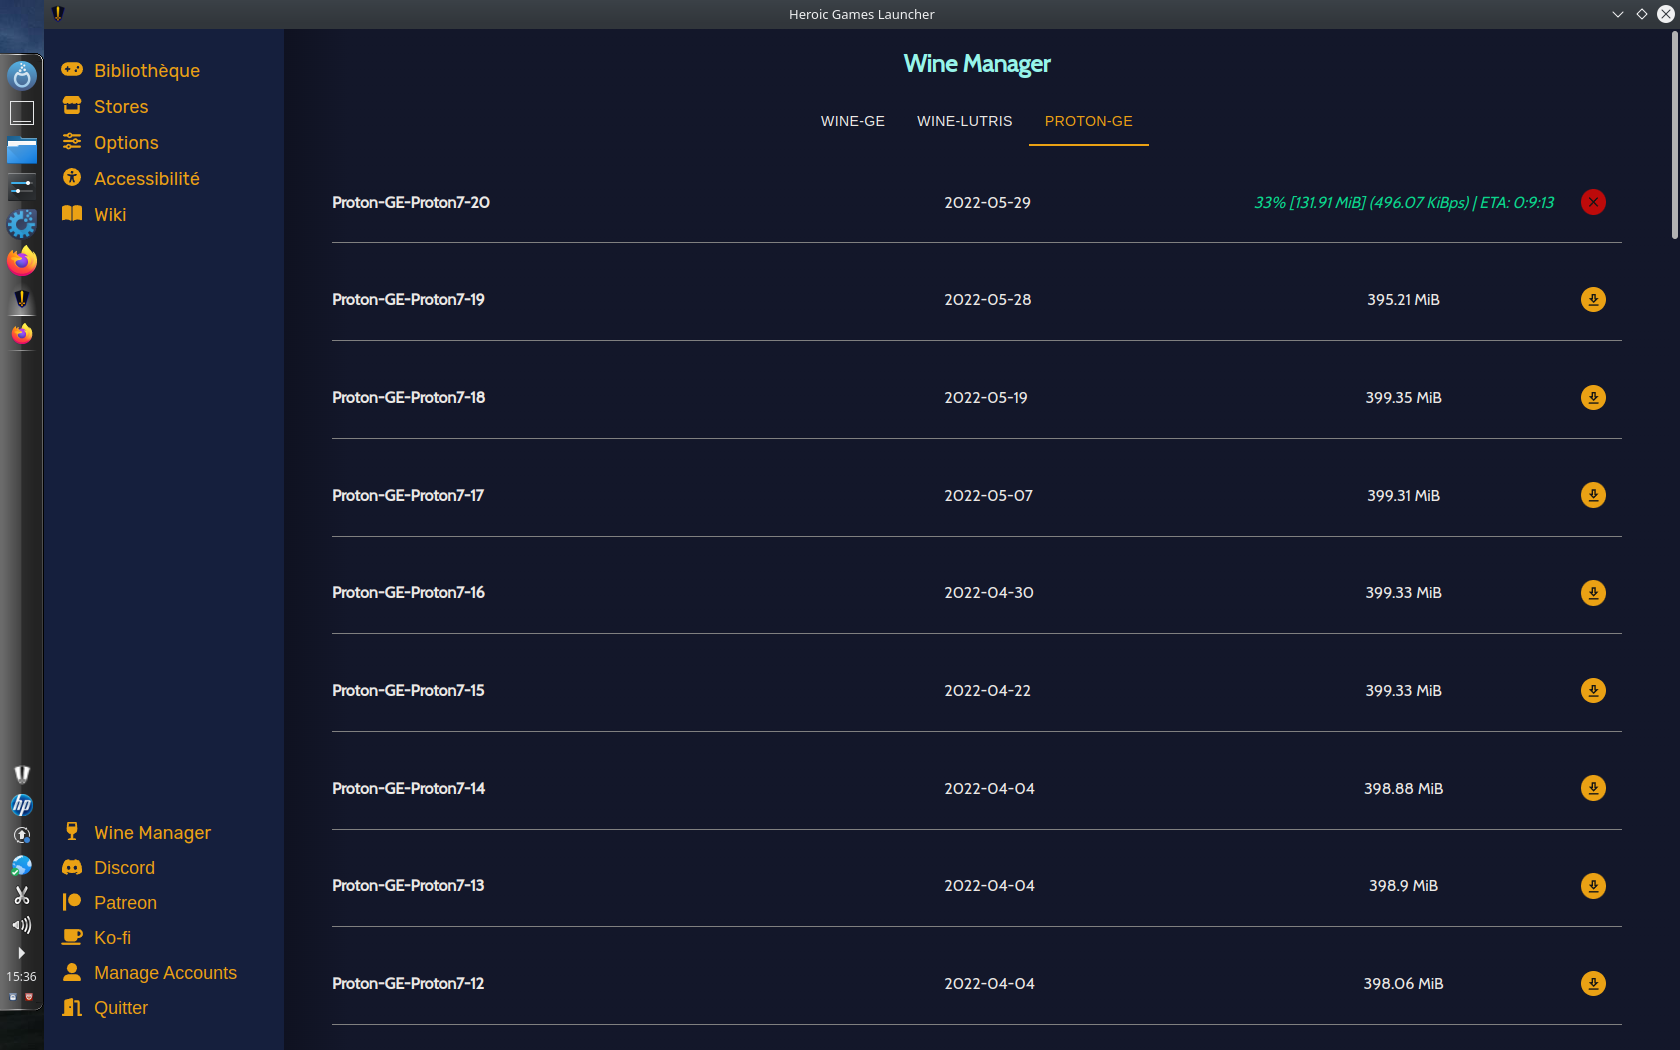1680x1050 pixels.
Task: Download Proton-GE-Proton7-12
Action: (x=1593, y=984)
